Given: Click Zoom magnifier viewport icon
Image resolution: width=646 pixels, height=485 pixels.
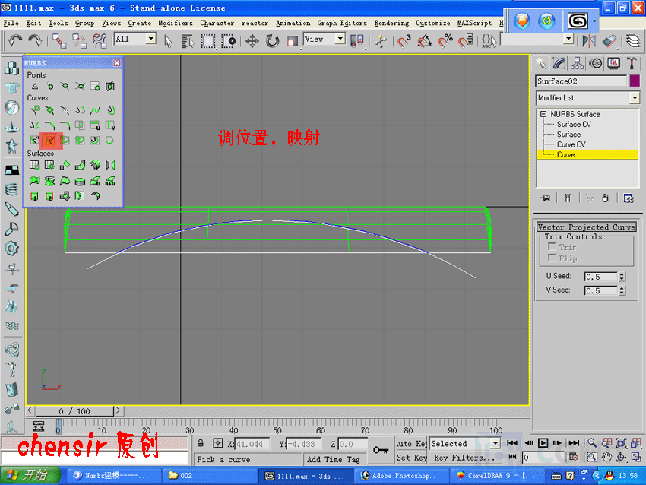Looking at the screenshot, I should [x=592, y=443].
